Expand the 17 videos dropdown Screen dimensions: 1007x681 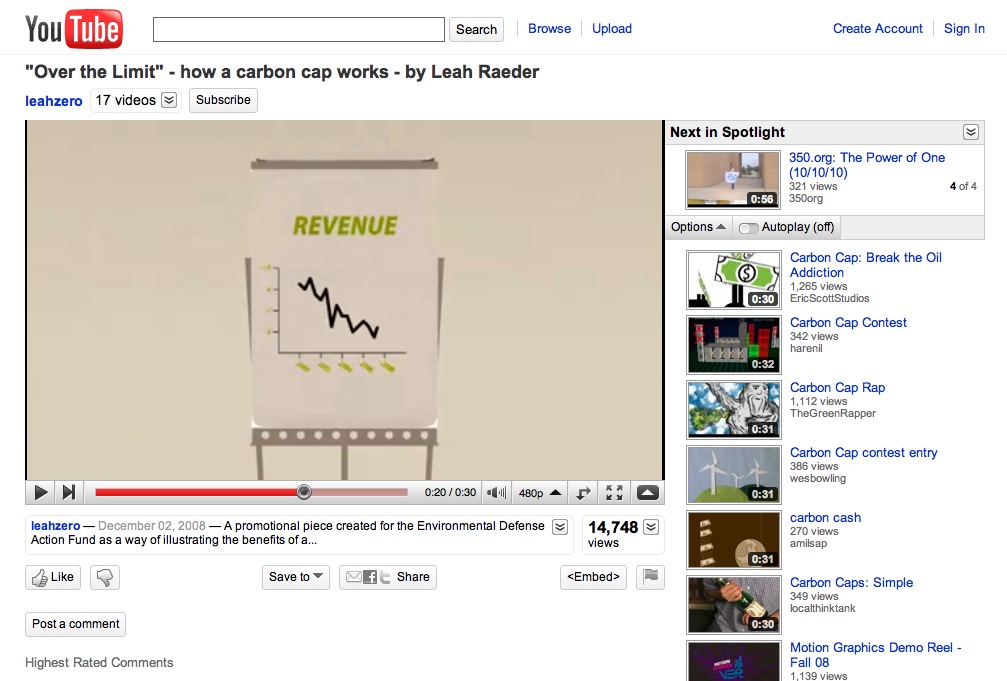click(x=169, y=100)
